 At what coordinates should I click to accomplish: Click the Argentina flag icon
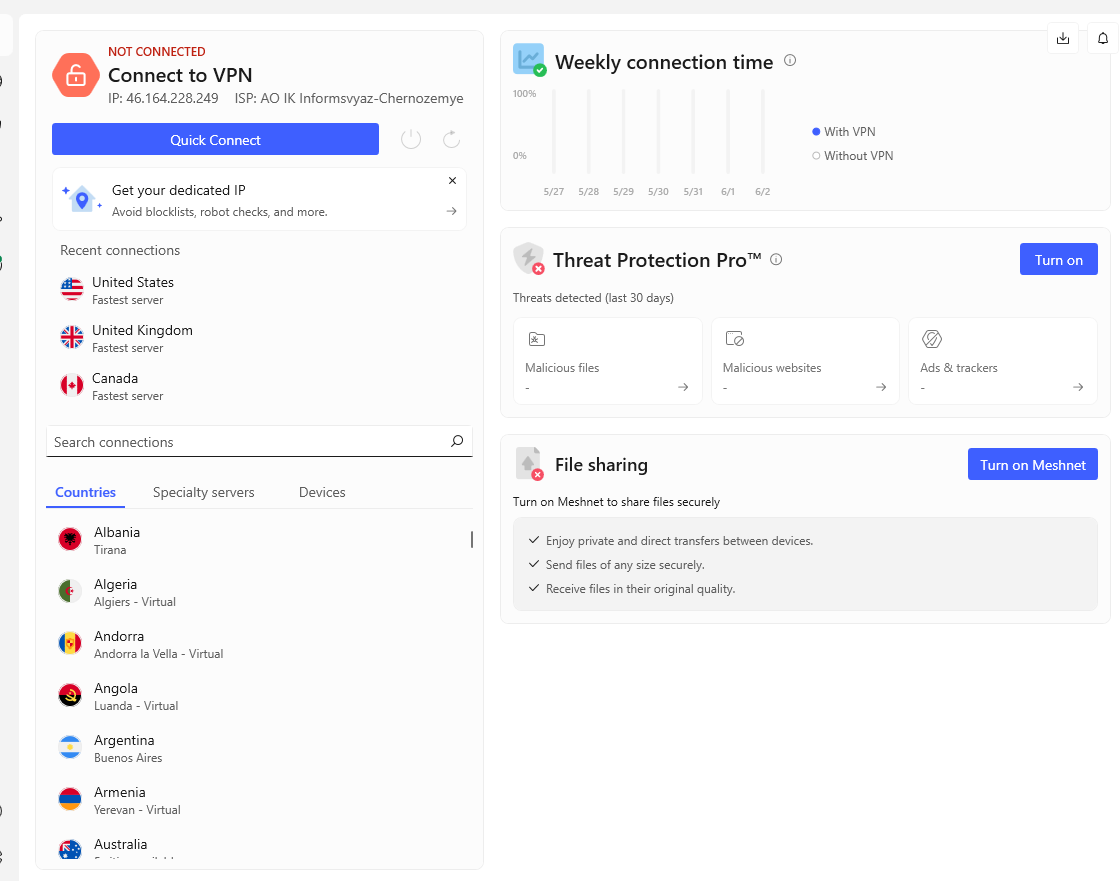tap(70, 747)
